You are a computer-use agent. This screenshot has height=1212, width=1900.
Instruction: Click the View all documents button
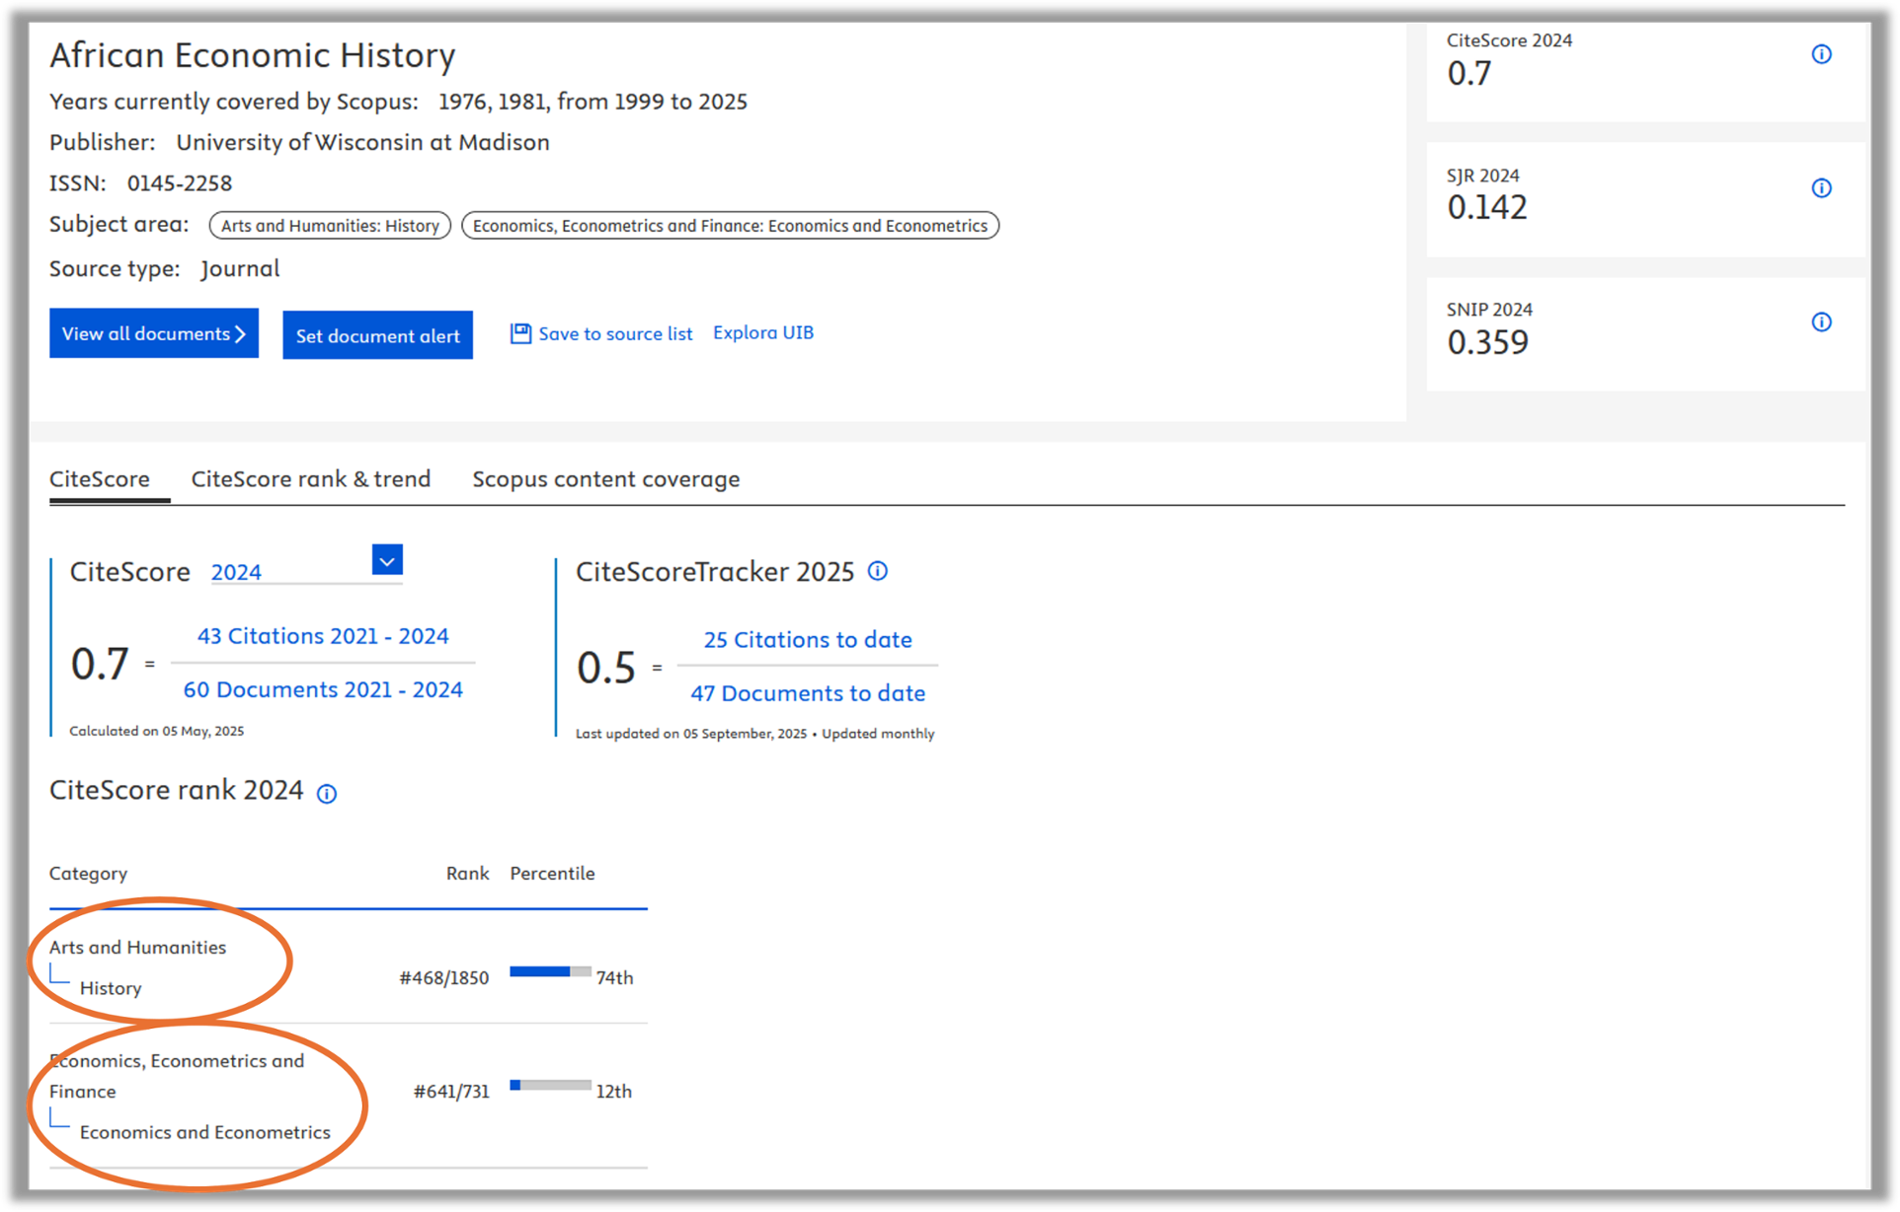click(154, 334)
